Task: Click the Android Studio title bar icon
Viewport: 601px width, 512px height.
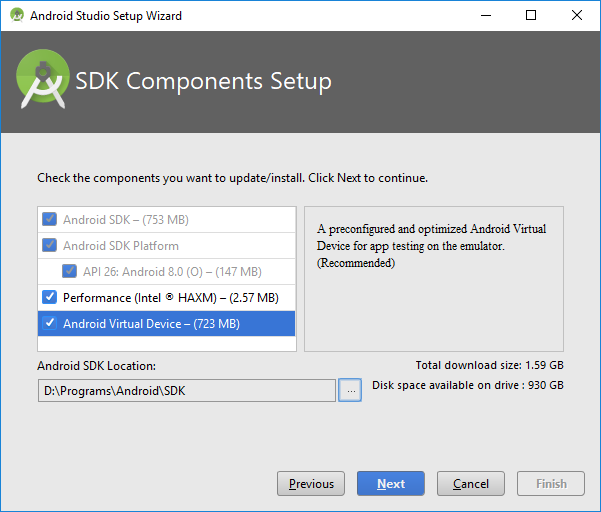Action: [x=17, y=15]
